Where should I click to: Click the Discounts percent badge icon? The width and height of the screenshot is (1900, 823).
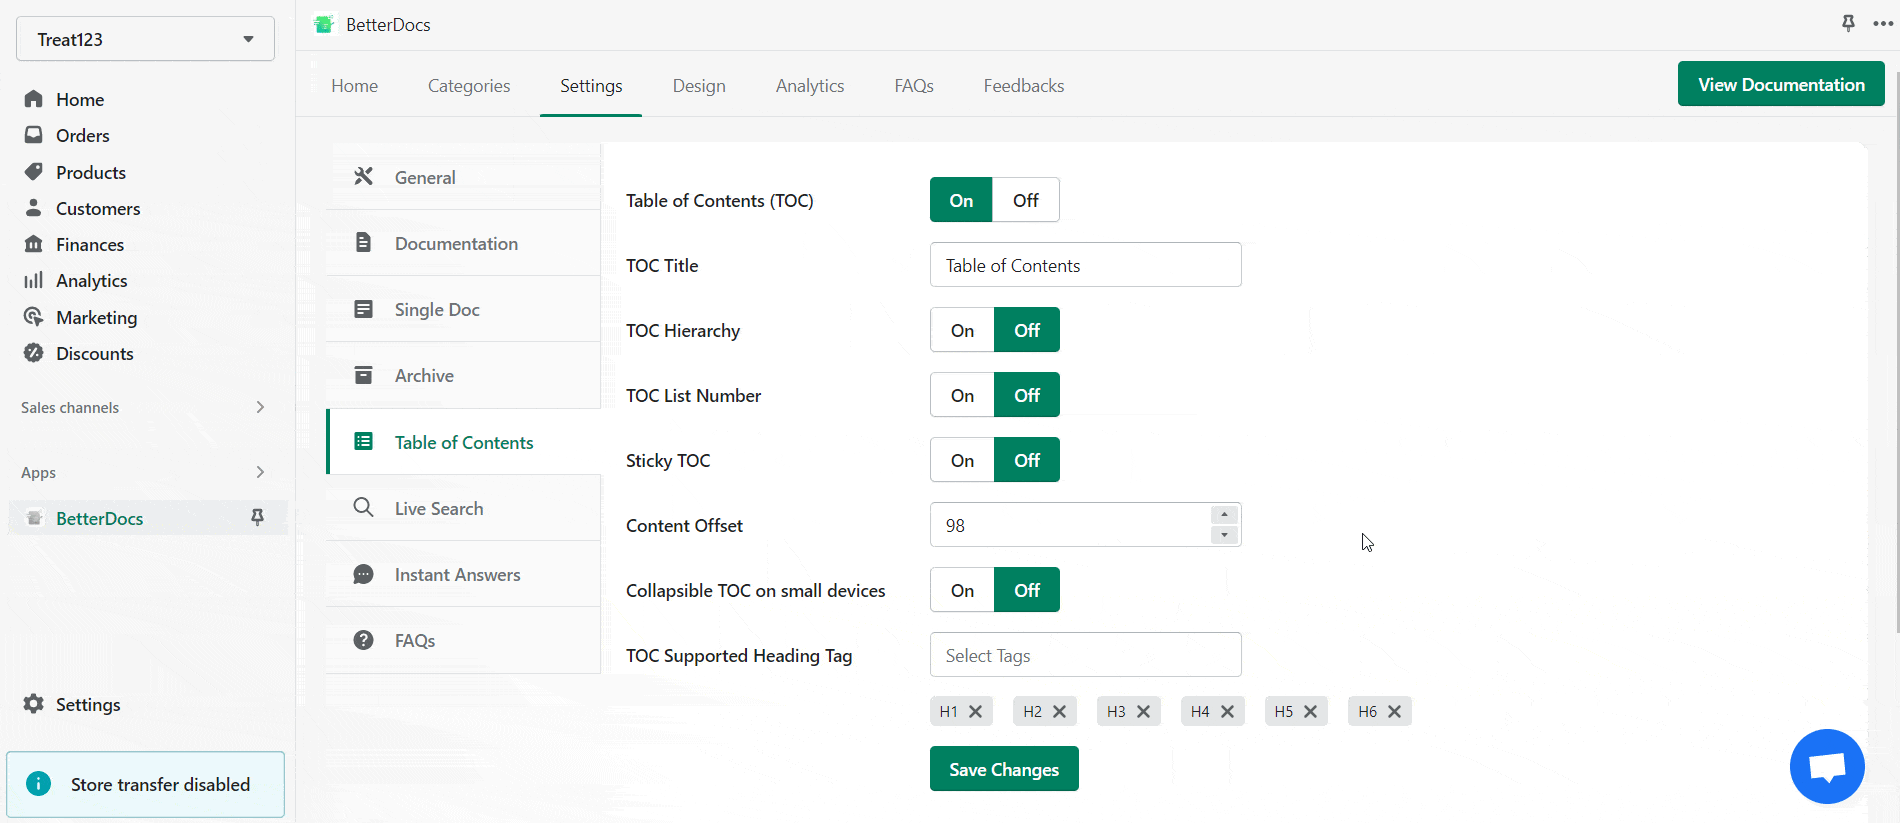click(x=34, y=353)
